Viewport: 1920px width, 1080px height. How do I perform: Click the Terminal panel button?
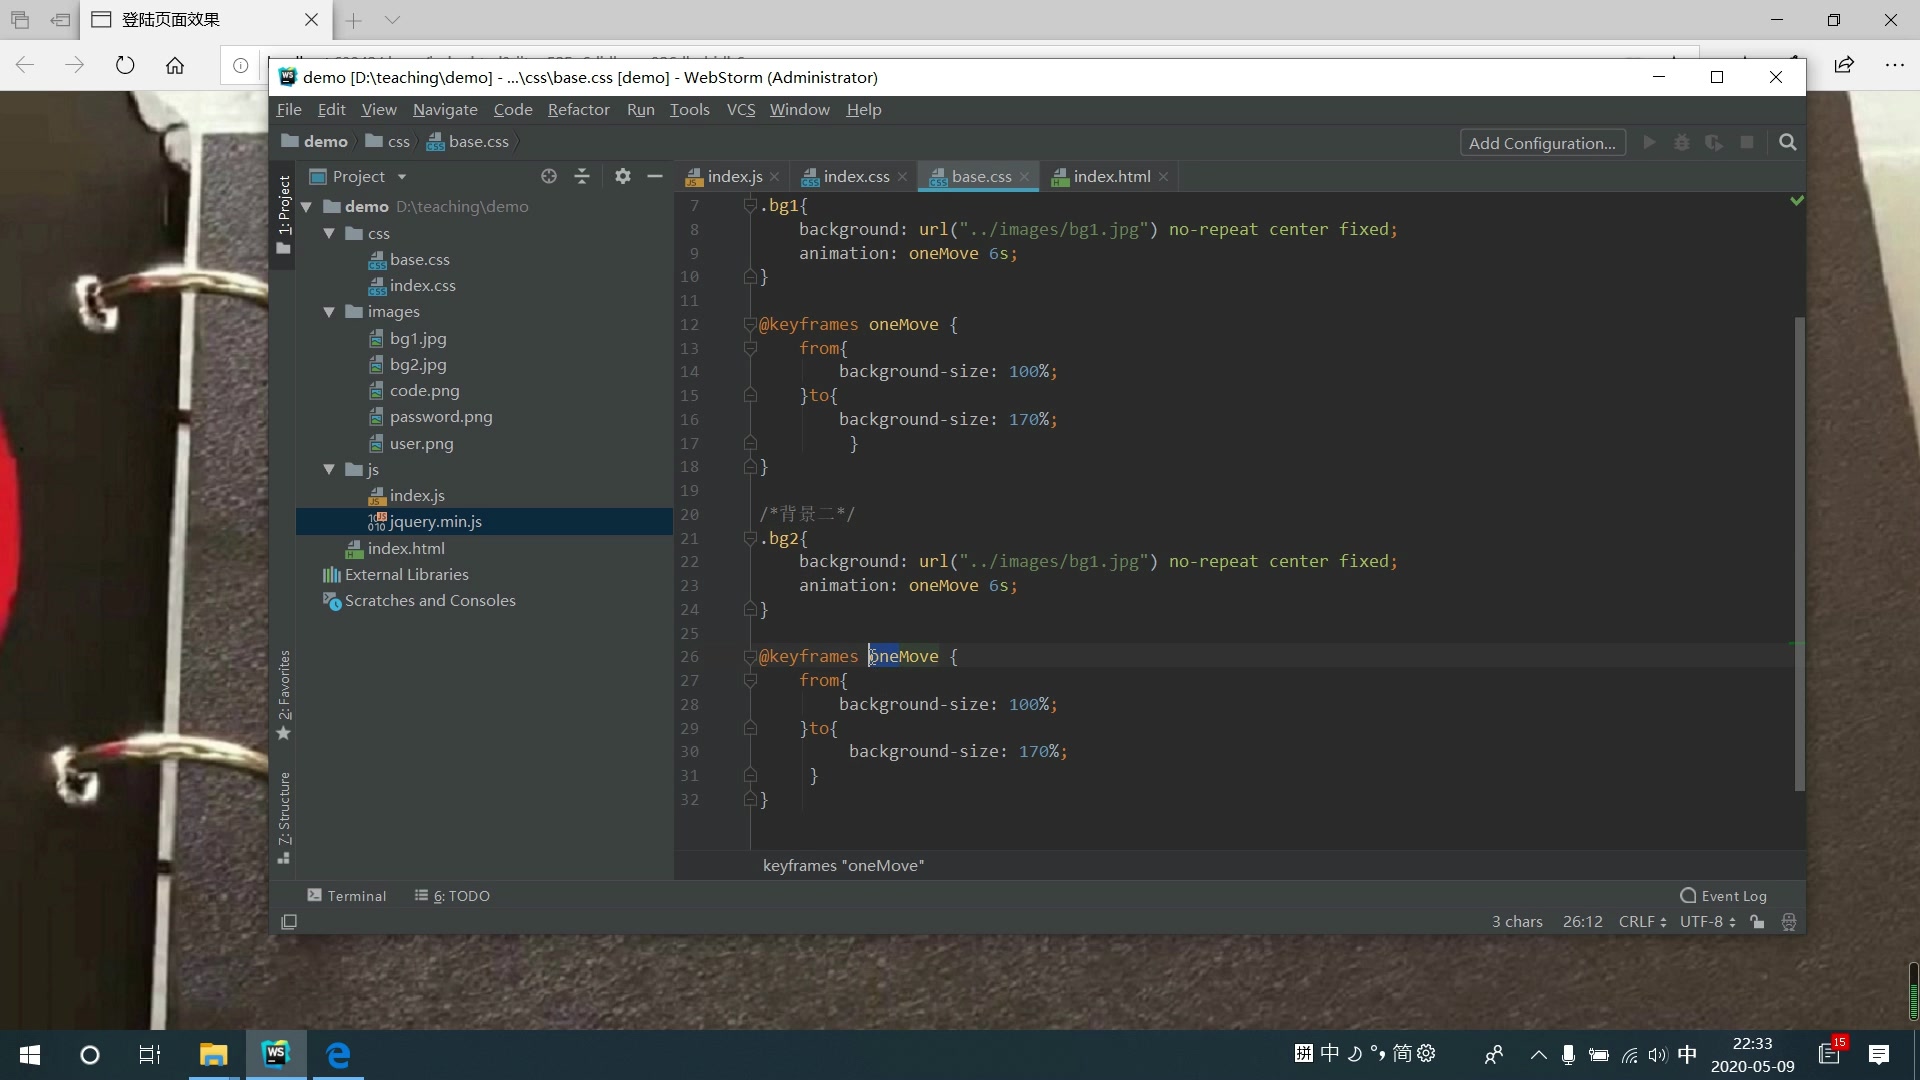coord(345,895)
